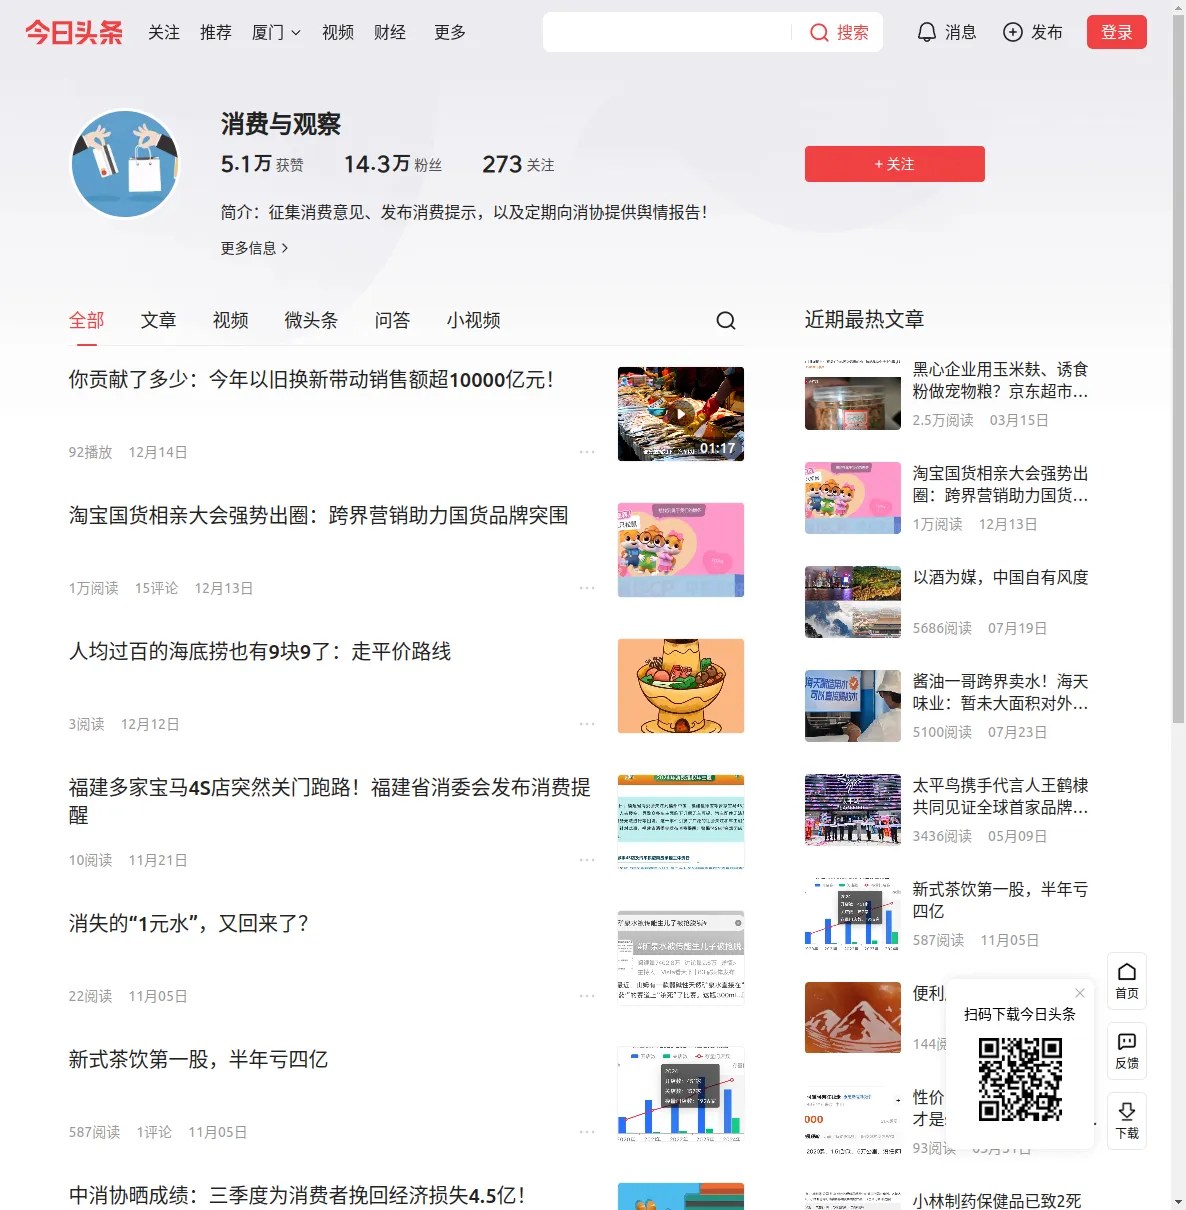
Task: Open sidebar thumbnail for 黑心企业 pet food article
Action: tap(853, 394)
